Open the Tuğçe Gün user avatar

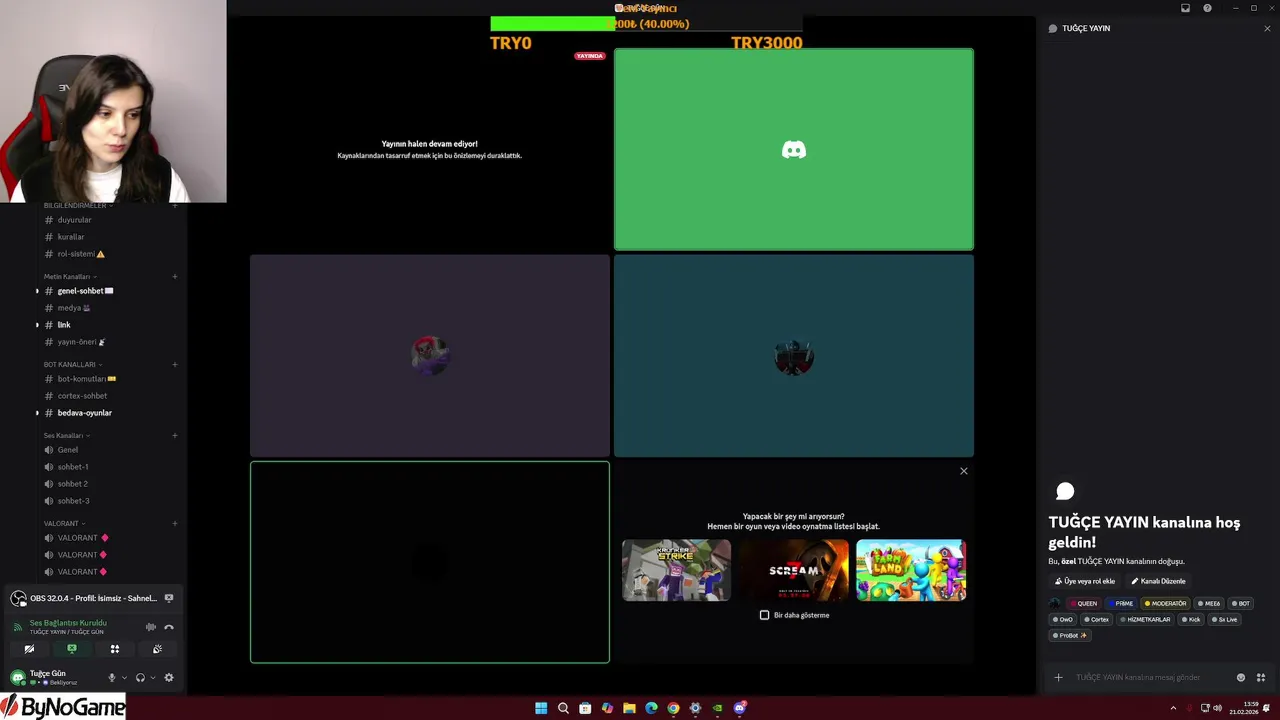tap(17, 677)
